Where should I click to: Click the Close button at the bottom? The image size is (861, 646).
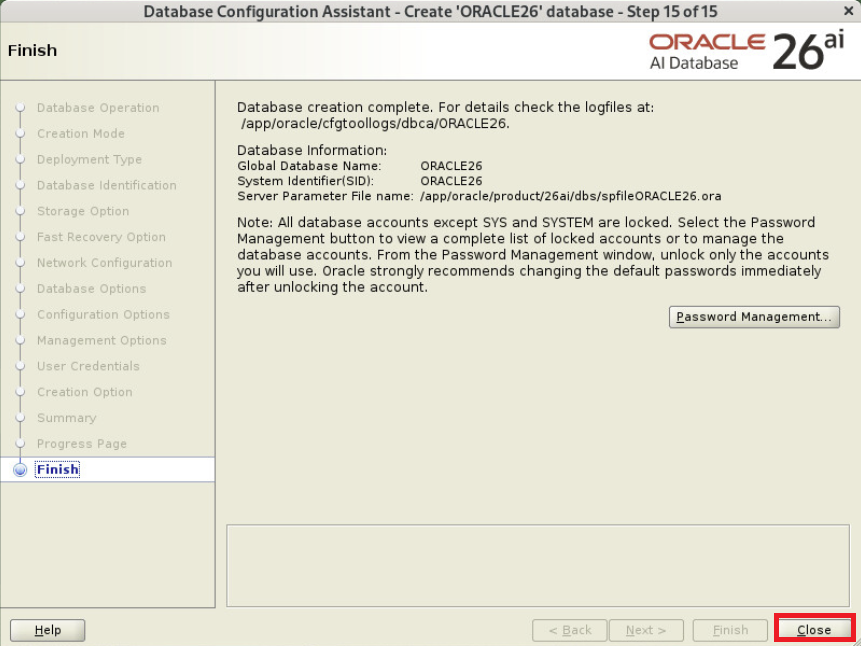tap(814, 630)
